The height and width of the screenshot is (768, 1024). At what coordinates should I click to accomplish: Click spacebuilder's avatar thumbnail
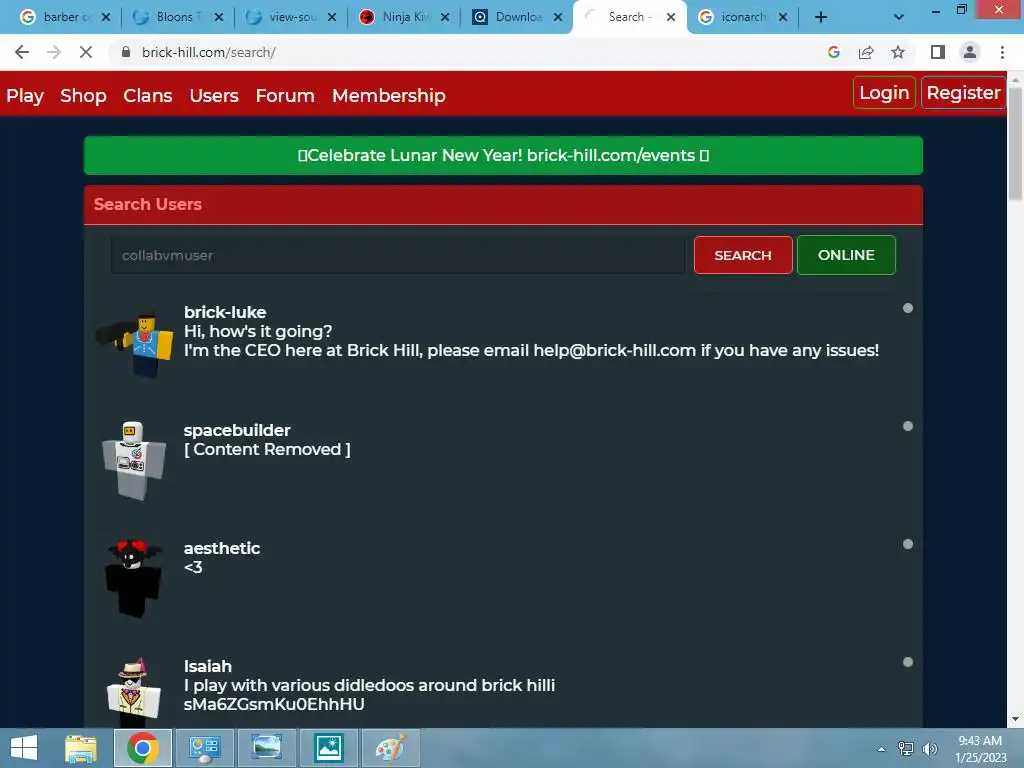(x=135, y=461)
